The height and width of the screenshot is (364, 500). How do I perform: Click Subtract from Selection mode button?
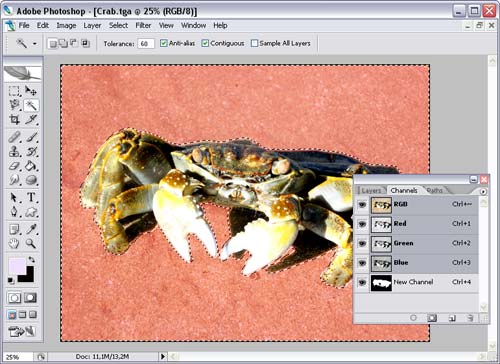pyautogui.click(x=74, y=44)
